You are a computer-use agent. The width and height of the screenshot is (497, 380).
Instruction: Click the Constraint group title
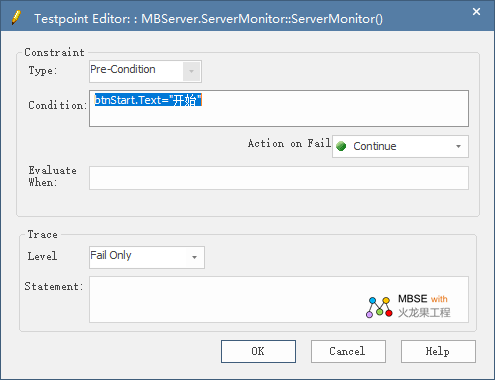[x=54, y=52]
